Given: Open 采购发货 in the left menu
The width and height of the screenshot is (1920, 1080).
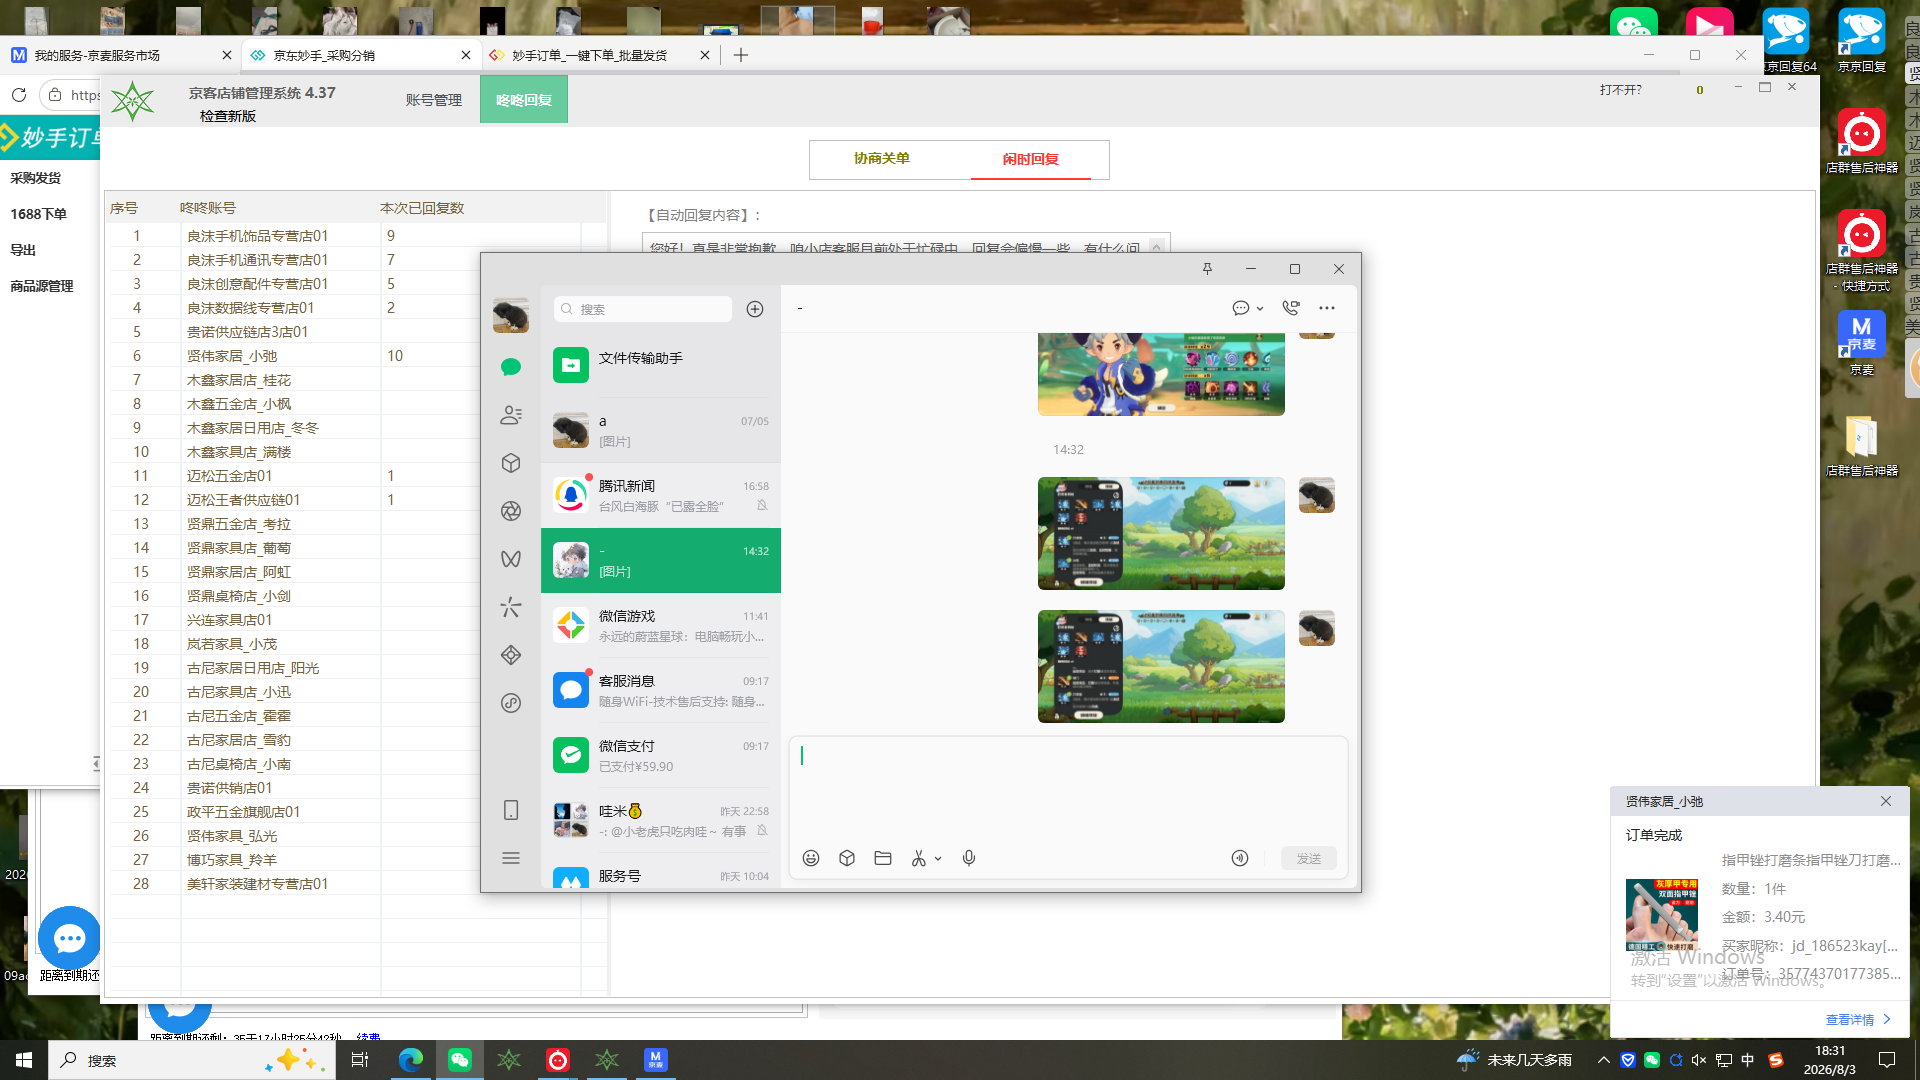Looking at the screenshot, I should (x=36, y=178).
